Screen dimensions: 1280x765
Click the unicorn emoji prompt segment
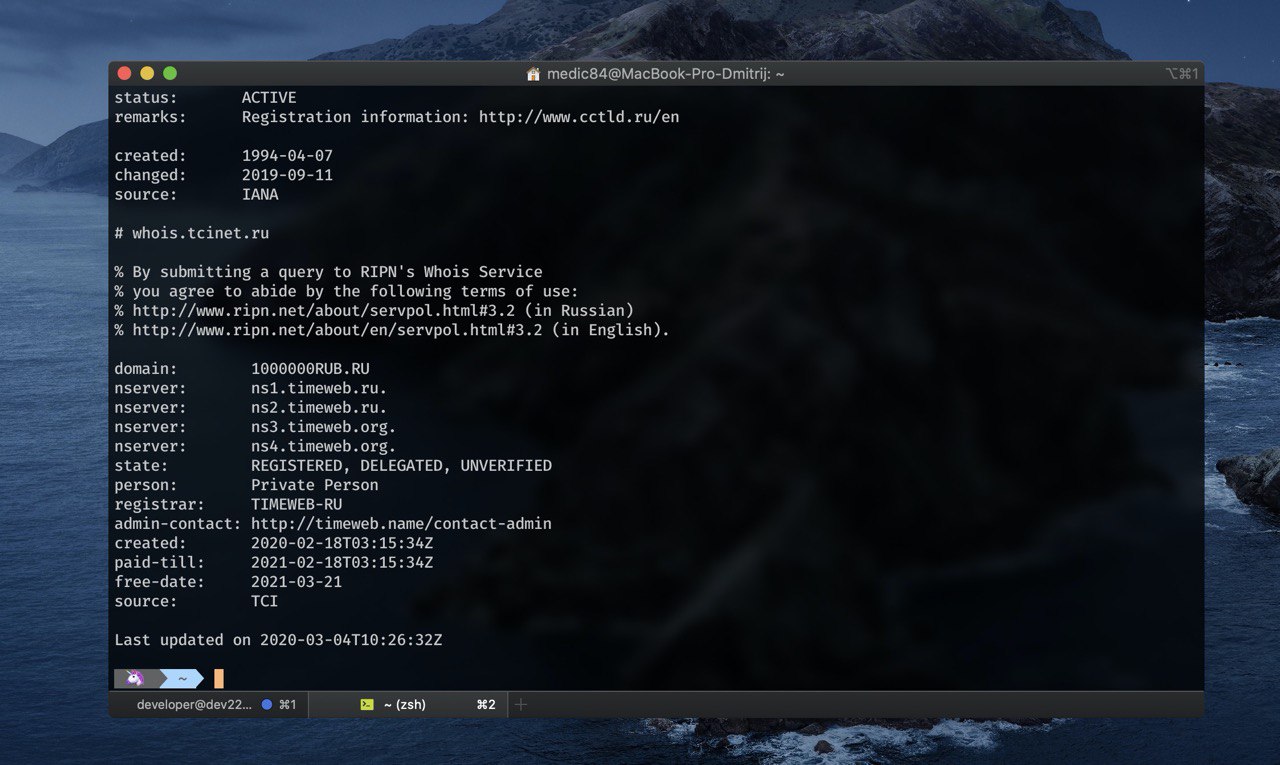point(134,679)
